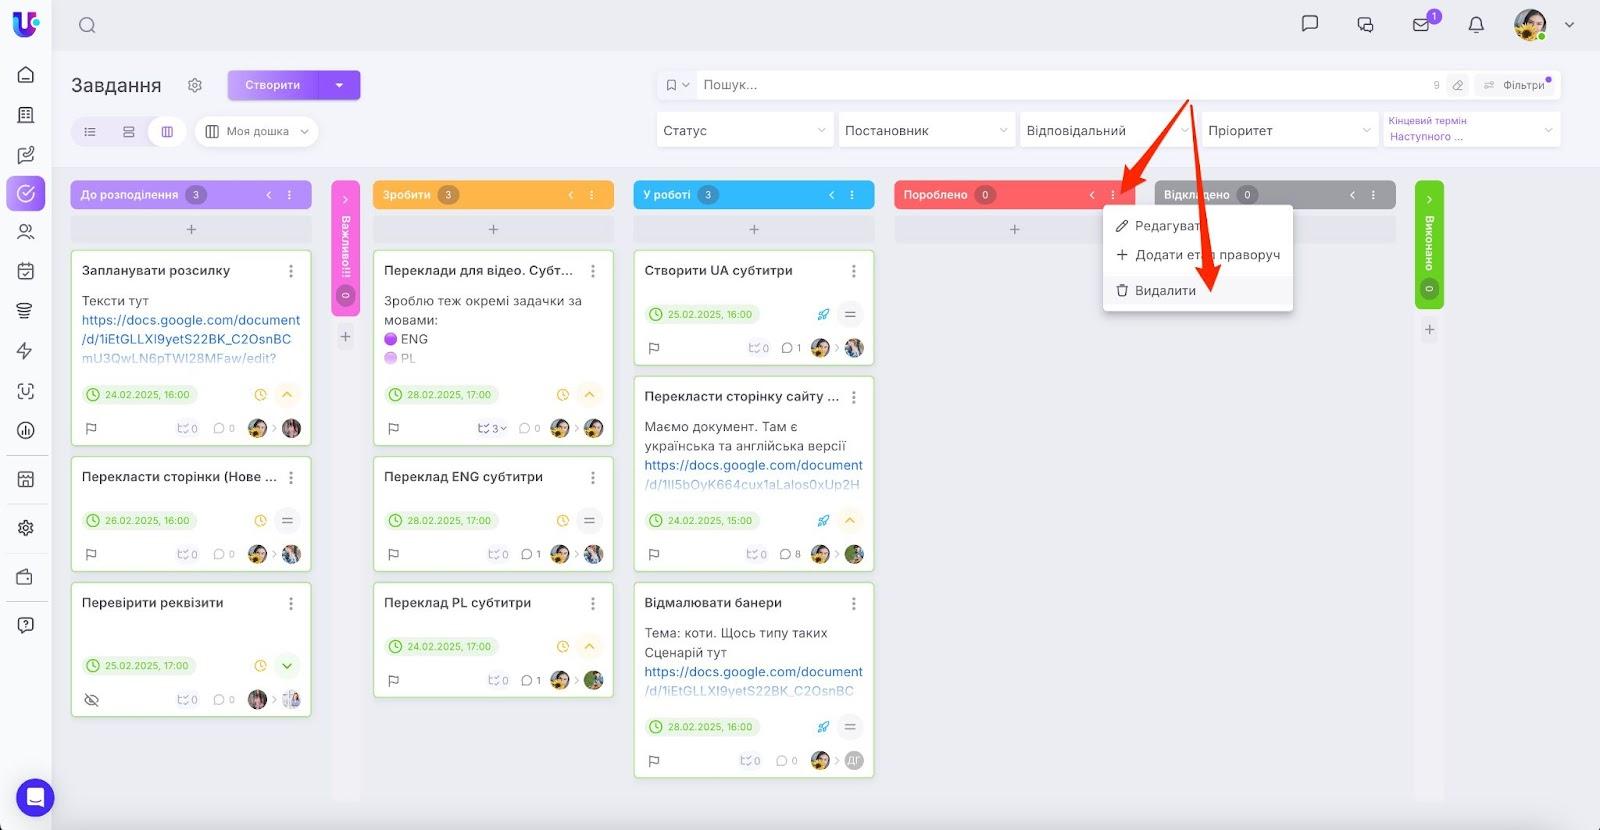
Task: Open Відмалювати банери card options menu
Action: (x=853, y=603)
